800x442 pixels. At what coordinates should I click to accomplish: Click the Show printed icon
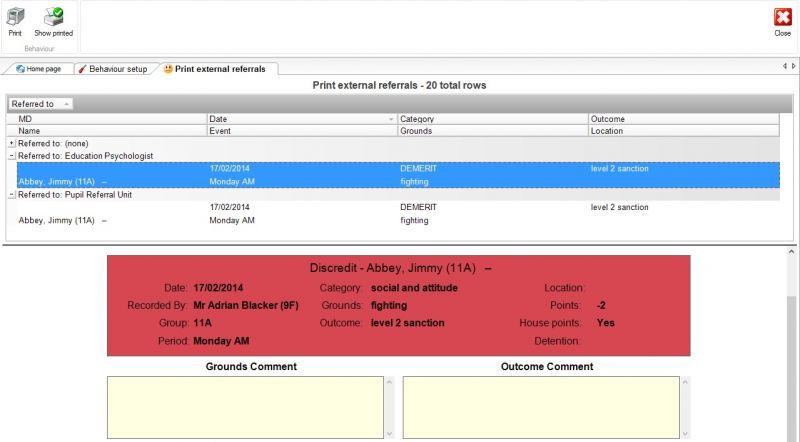point(54,22)
